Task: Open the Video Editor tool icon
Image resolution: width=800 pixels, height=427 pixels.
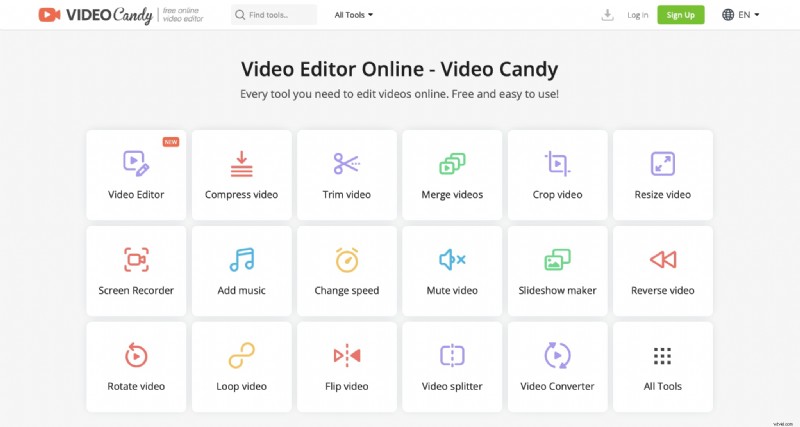Action: 136,163
